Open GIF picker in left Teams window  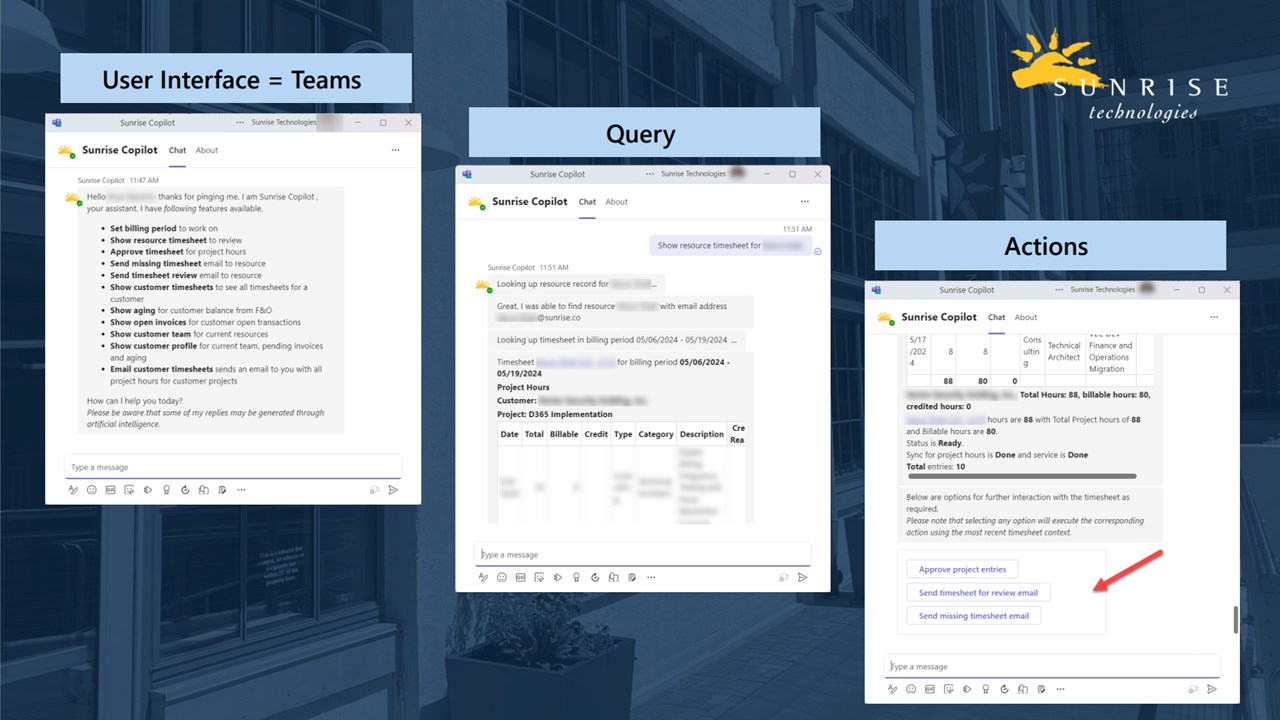pyautogui.click(x=110, y=490)
